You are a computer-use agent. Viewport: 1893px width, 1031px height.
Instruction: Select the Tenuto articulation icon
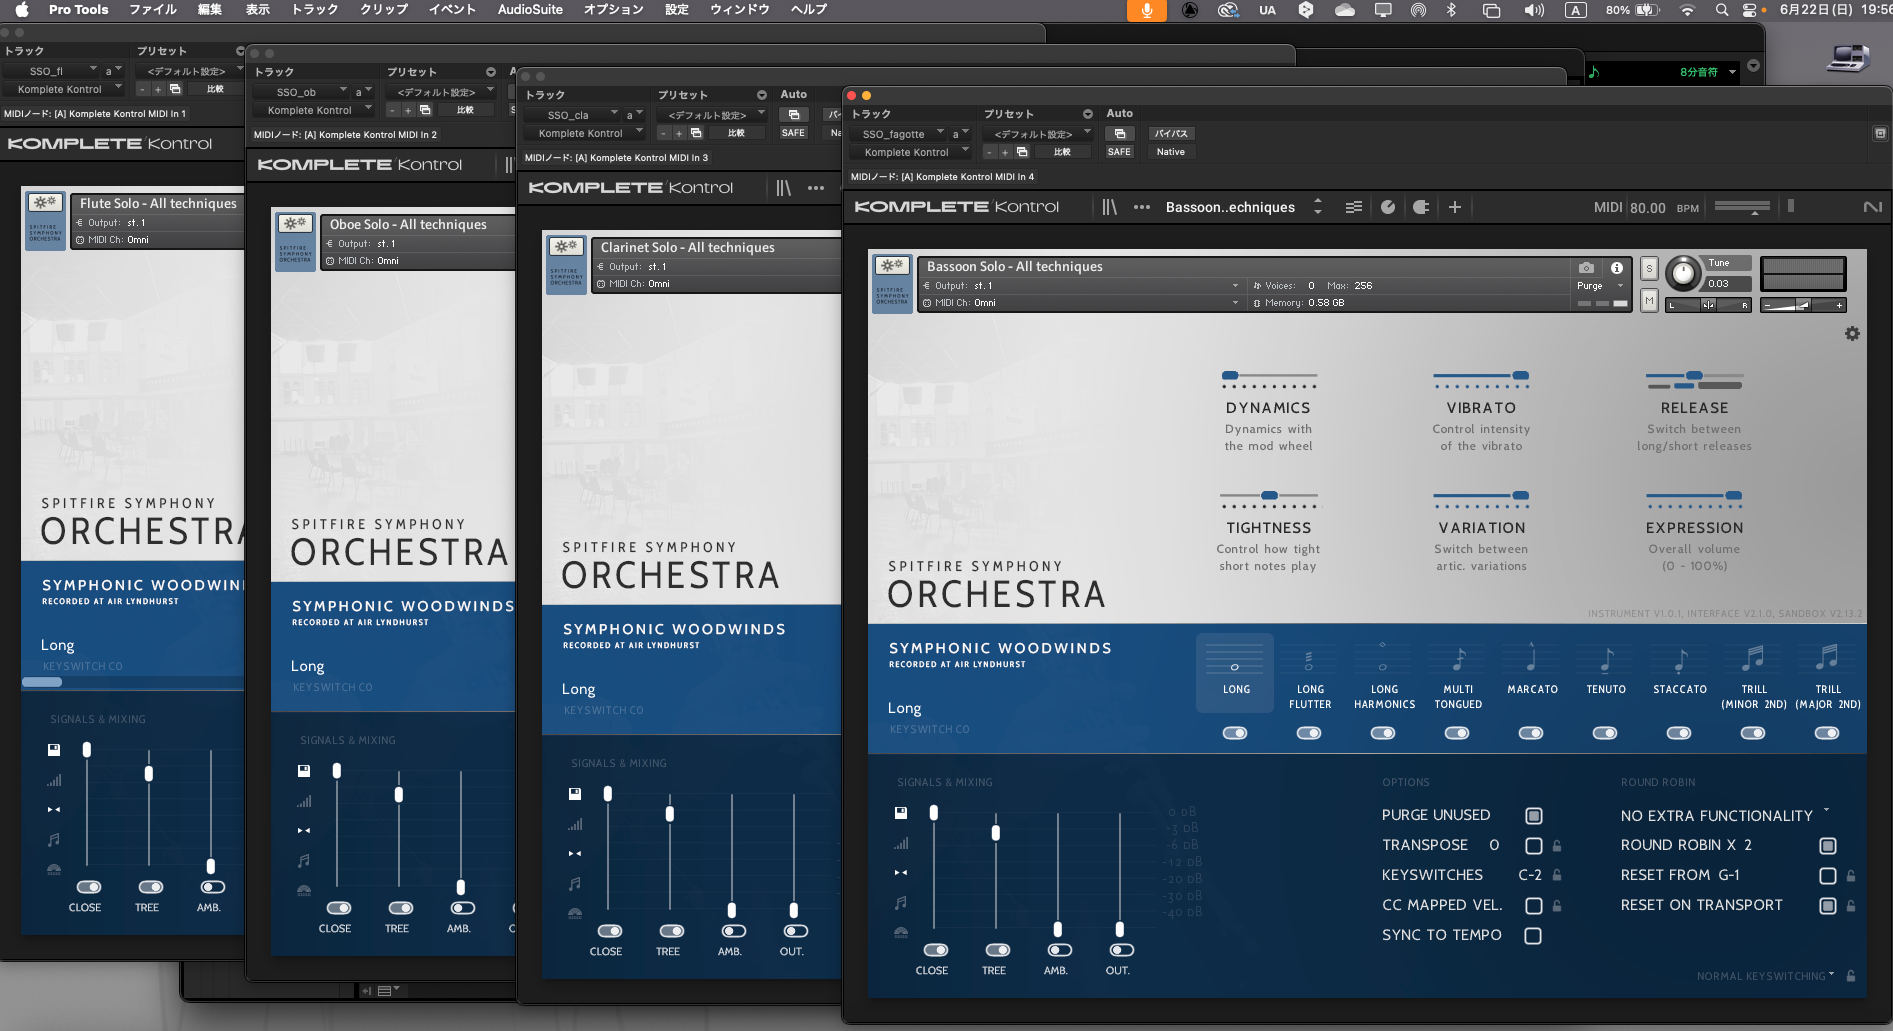click(1606, 661)
